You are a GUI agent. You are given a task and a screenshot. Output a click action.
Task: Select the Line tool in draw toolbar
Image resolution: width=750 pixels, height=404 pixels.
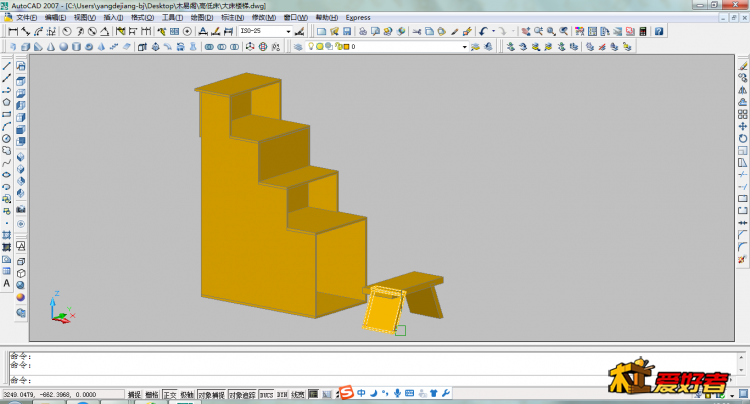[7, 66]
